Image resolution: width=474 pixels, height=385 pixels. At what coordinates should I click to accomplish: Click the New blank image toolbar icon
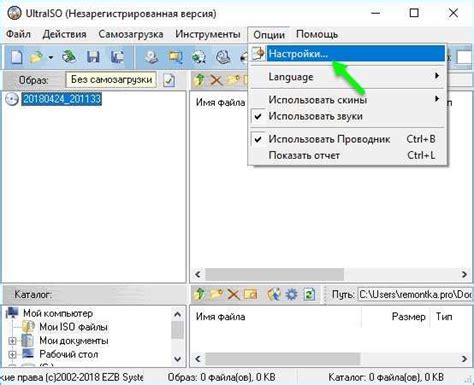tap(17, 57)
